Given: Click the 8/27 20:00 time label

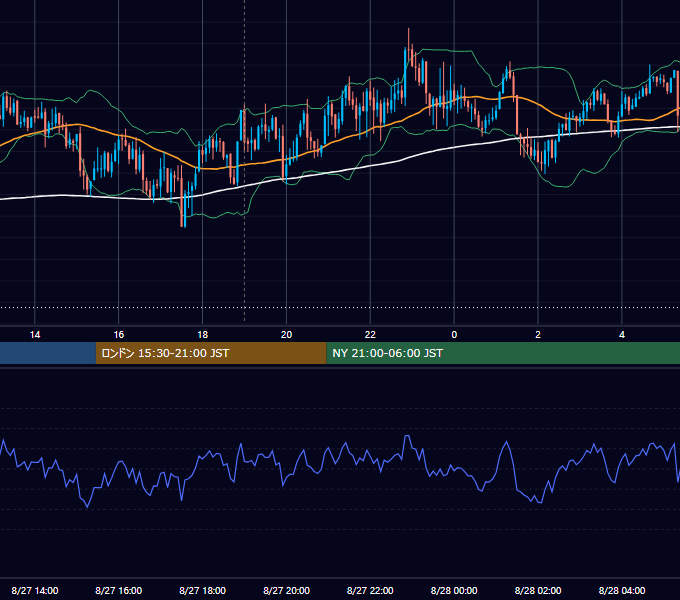Looking at the screenshot, I should pyautogui.click(x=286, y=590).
